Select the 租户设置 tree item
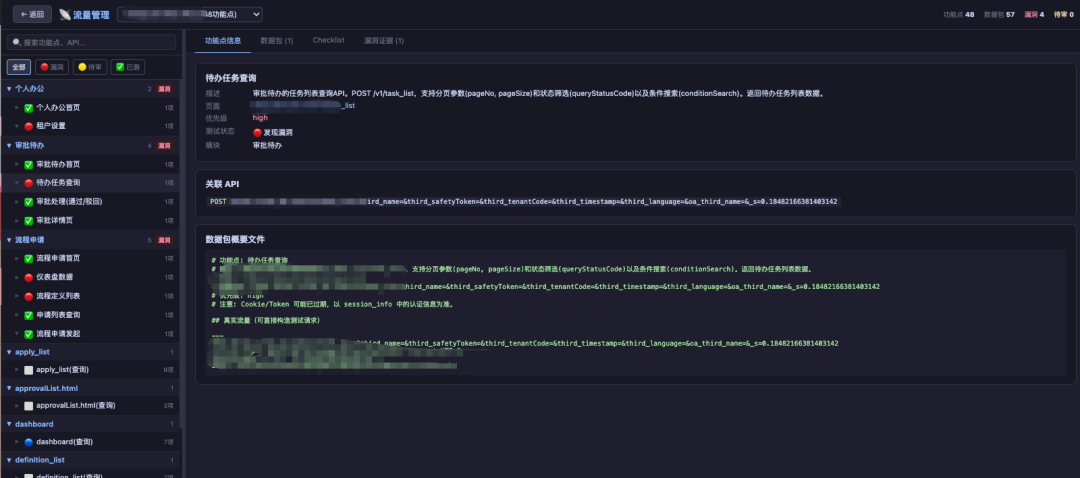Screen dimensions: 1080x478 [92, 126]
